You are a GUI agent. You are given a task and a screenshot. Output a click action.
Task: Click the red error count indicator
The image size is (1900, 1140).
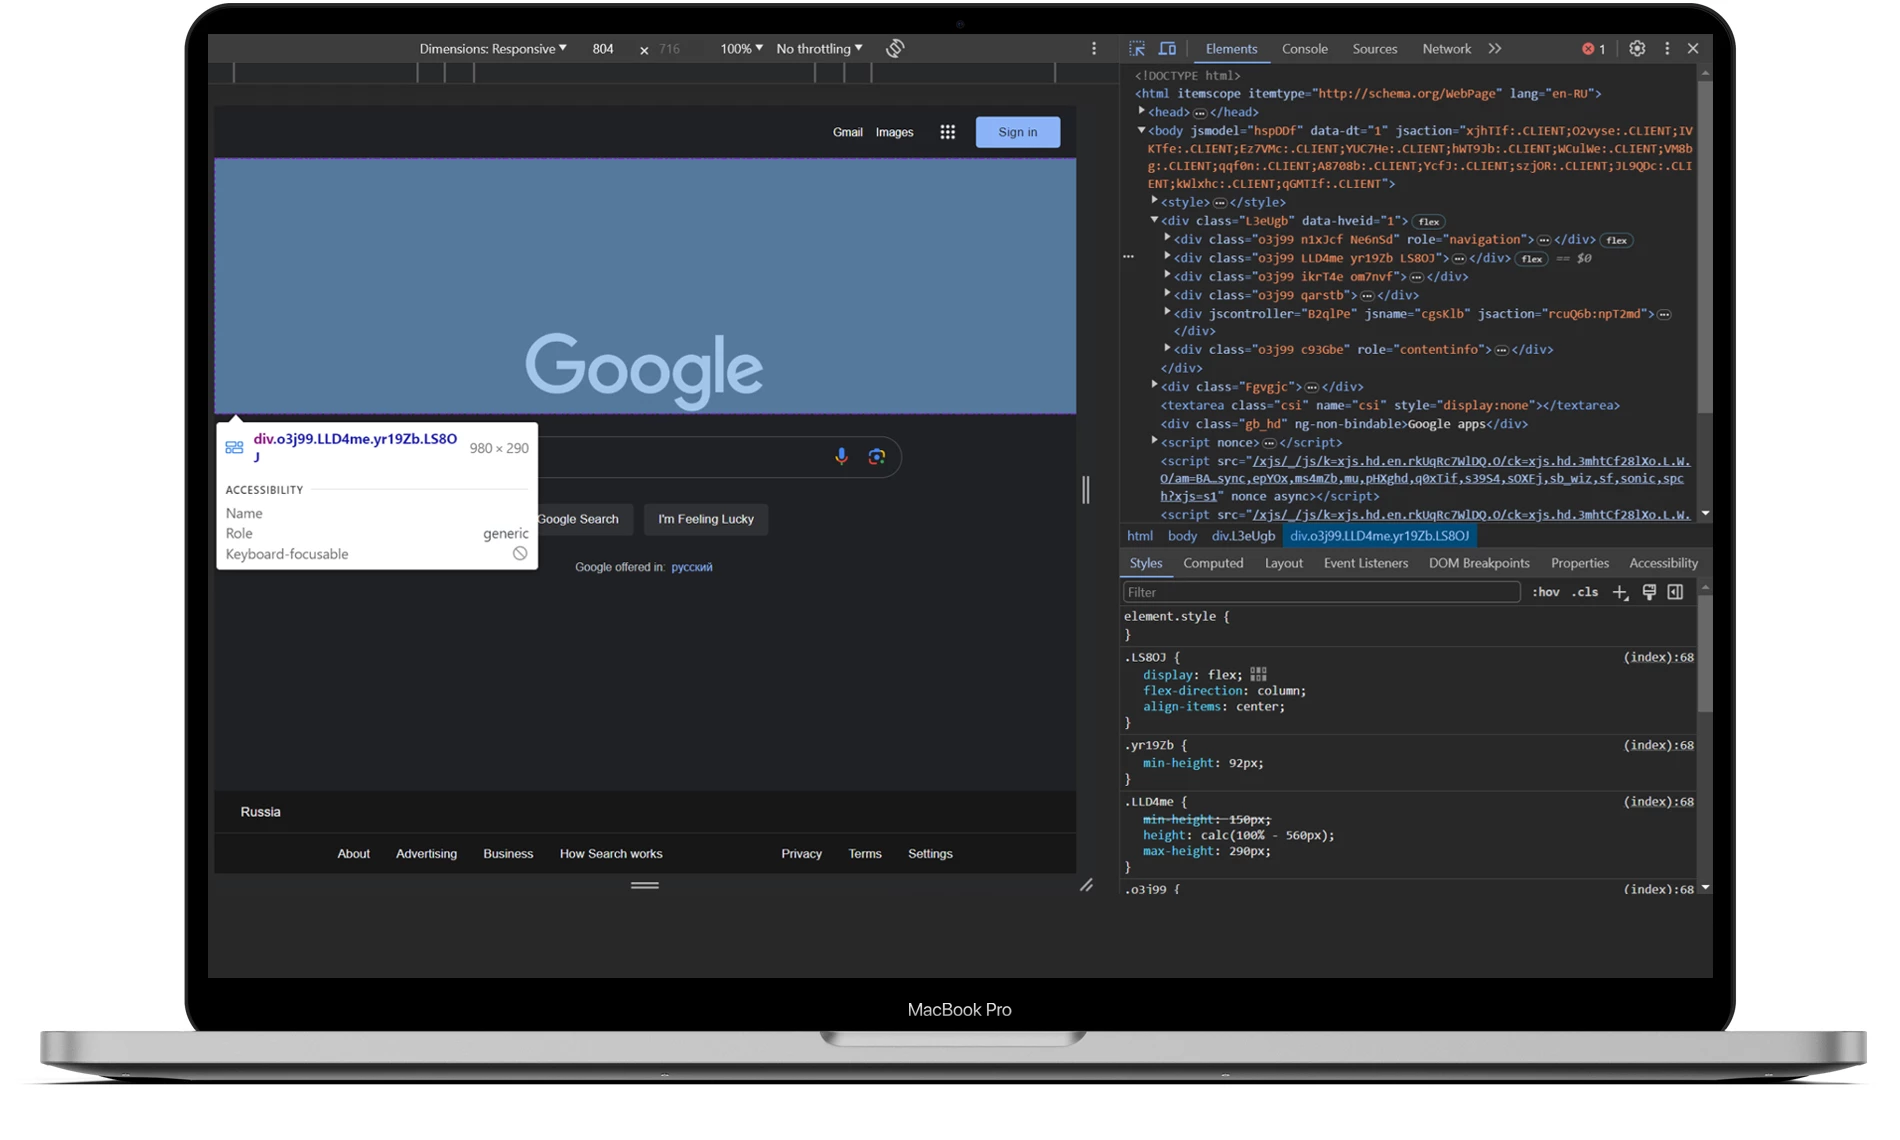click(x=1593, y=48)
